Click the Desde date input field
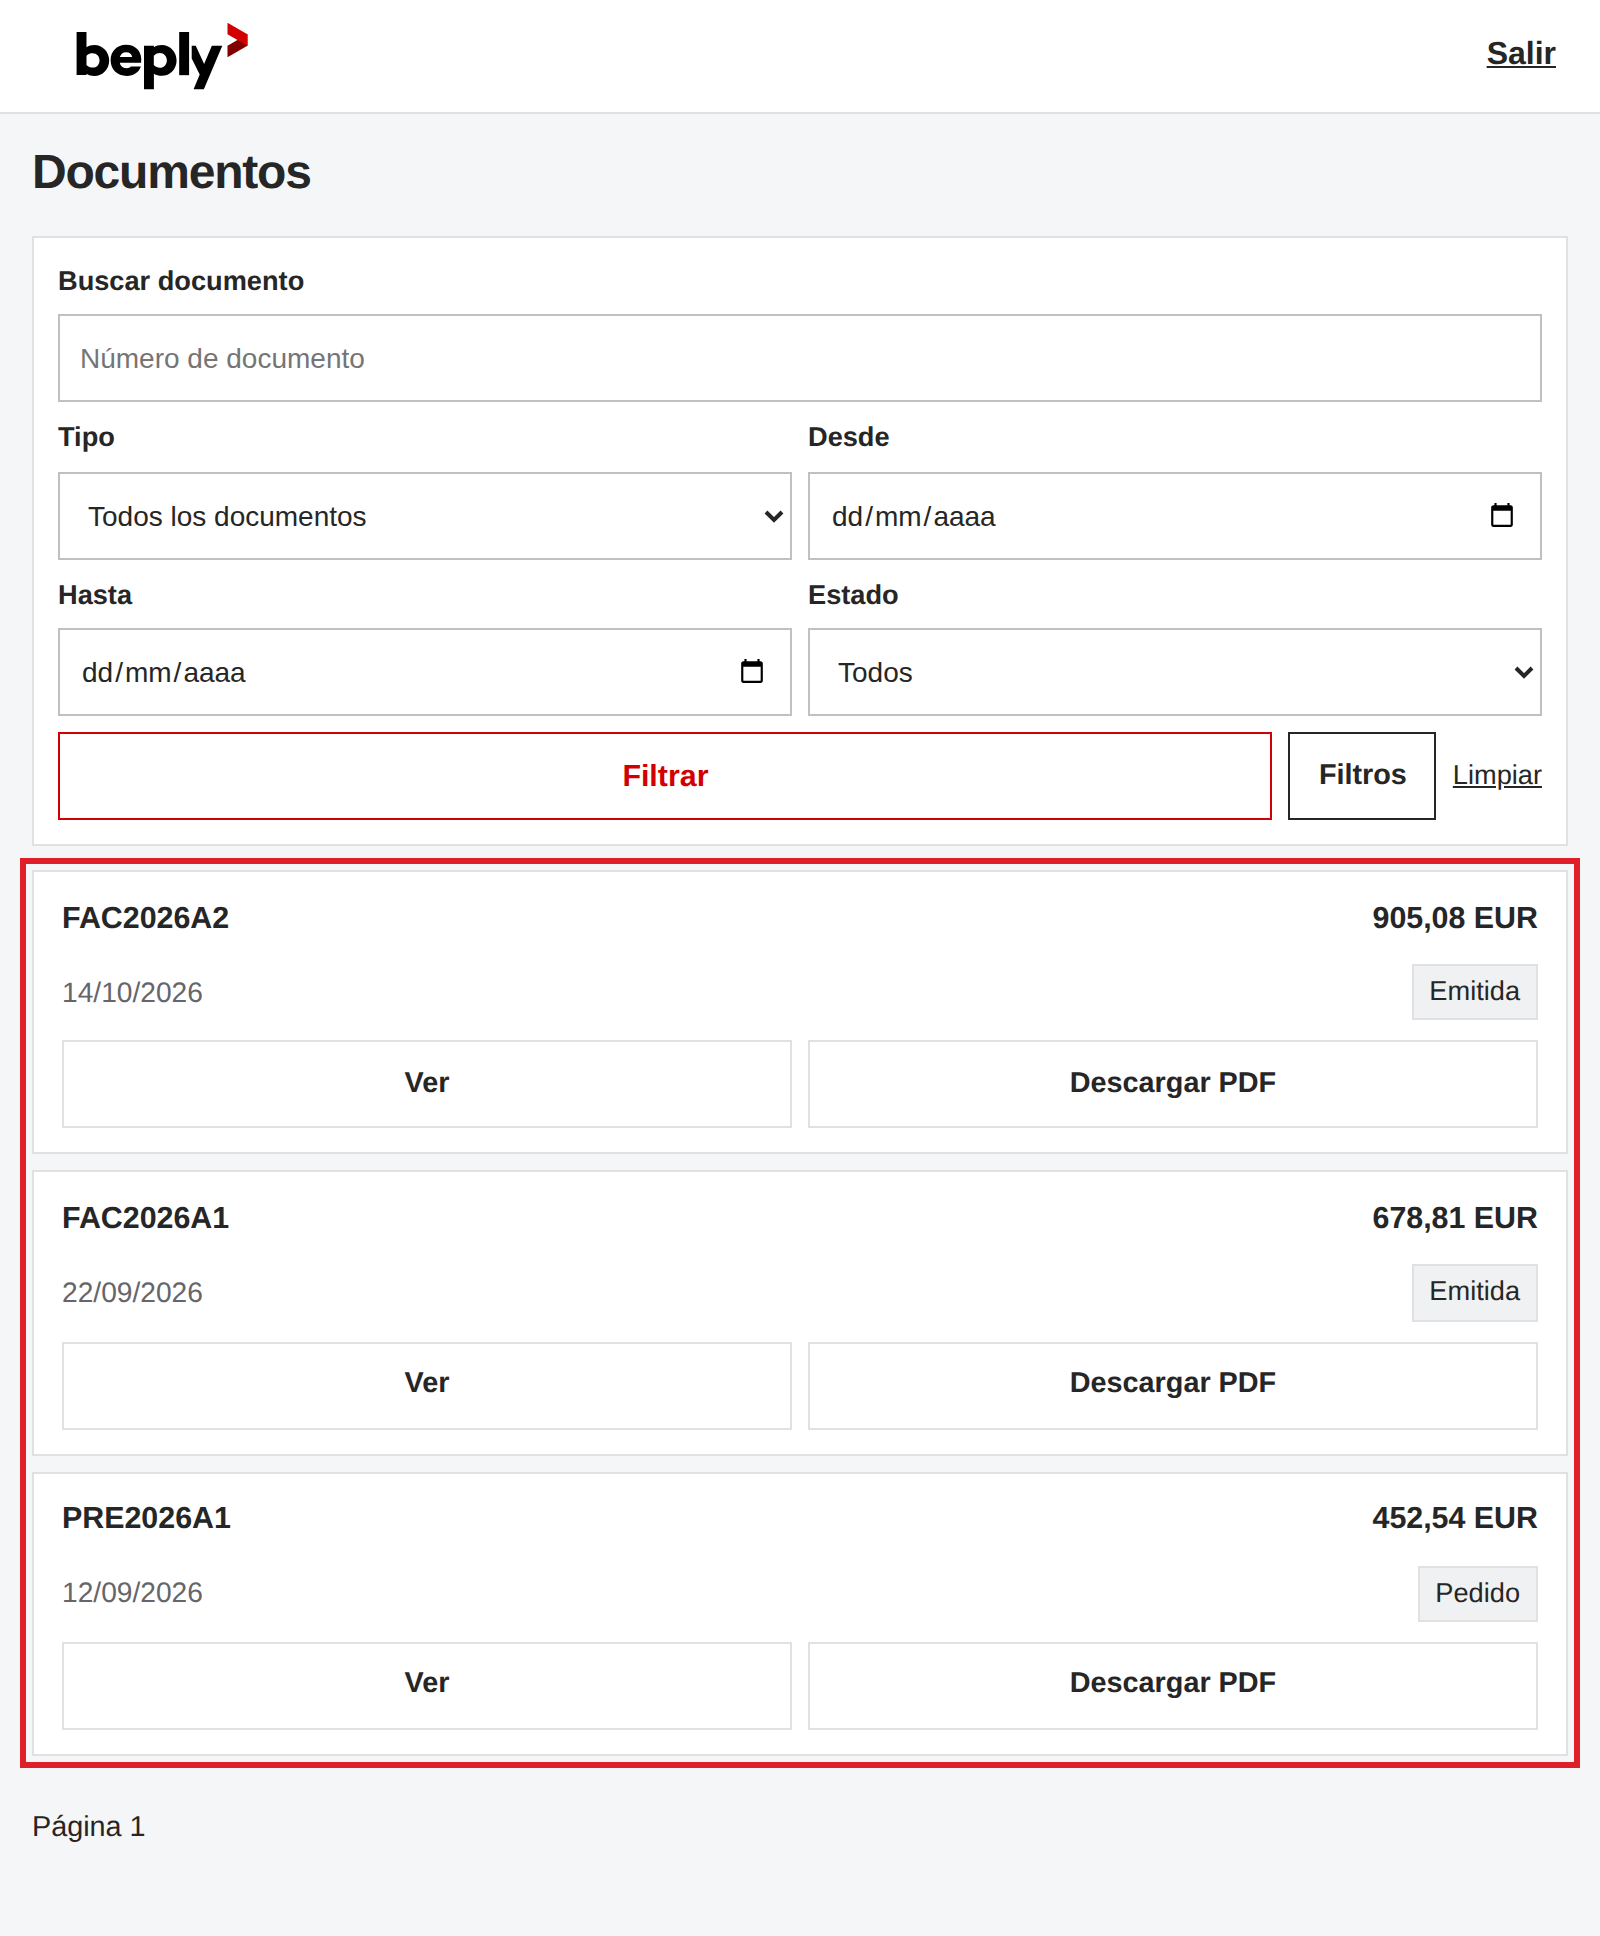This screenshot has height=1936, width=1600. pyautogui.click(x=1175, y=516)
